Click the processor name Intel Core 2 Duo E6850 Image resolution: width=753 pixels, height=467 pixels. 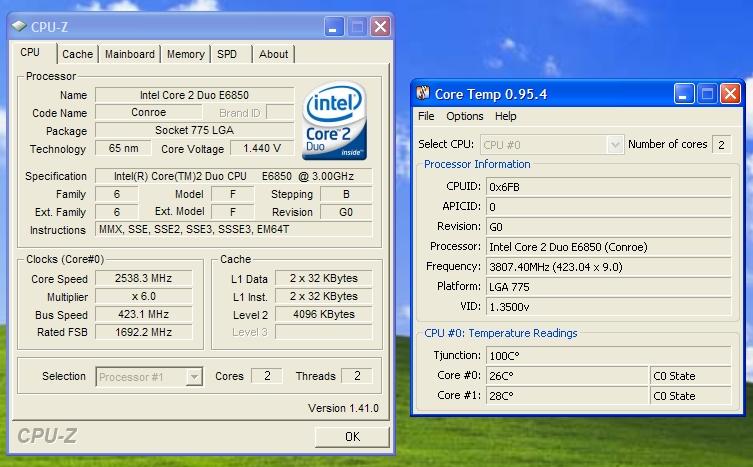click(x=194, y=95)
